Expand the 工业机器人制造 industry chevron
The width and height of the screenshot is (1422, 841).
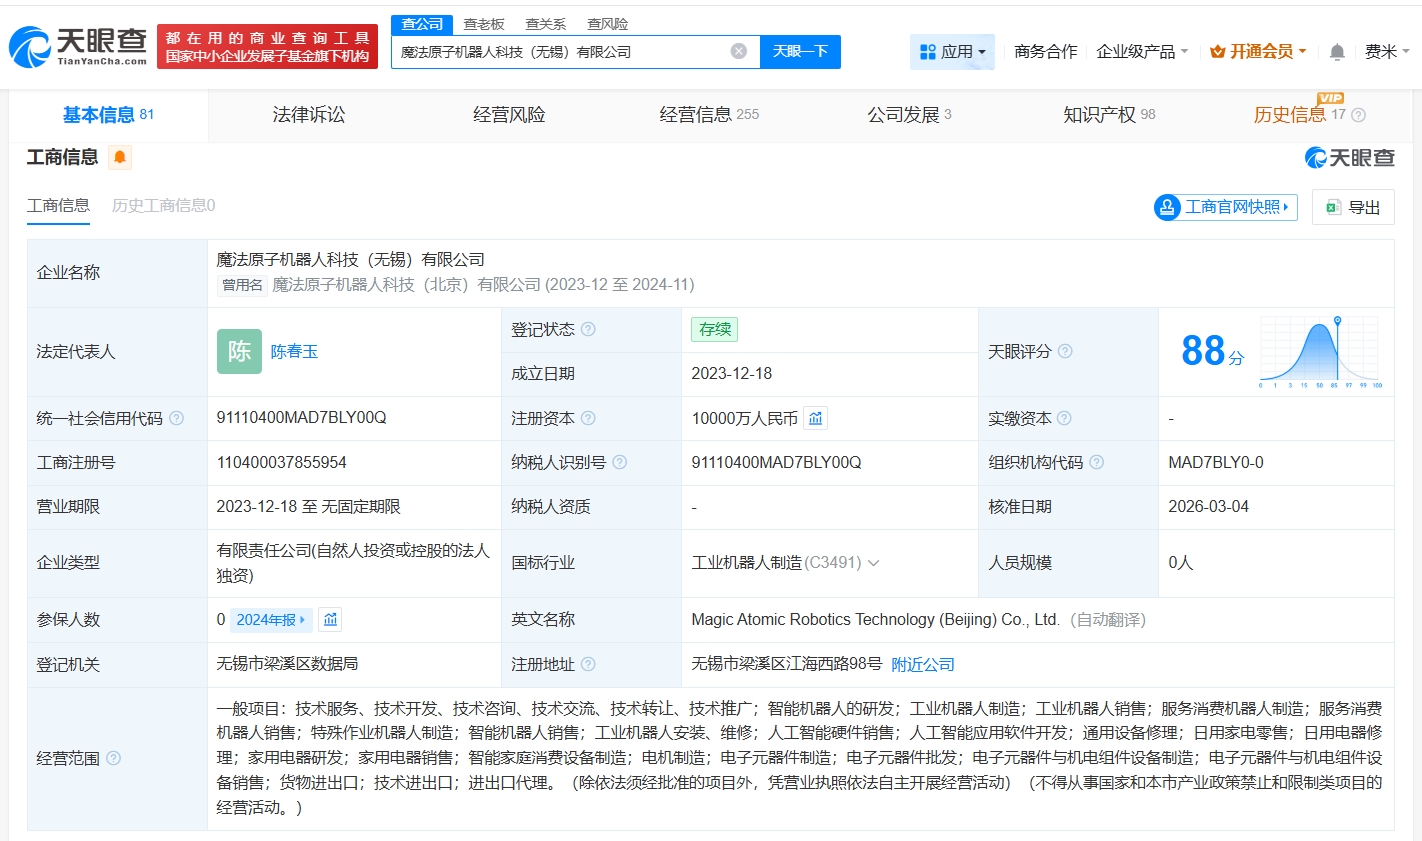[874, 563]
